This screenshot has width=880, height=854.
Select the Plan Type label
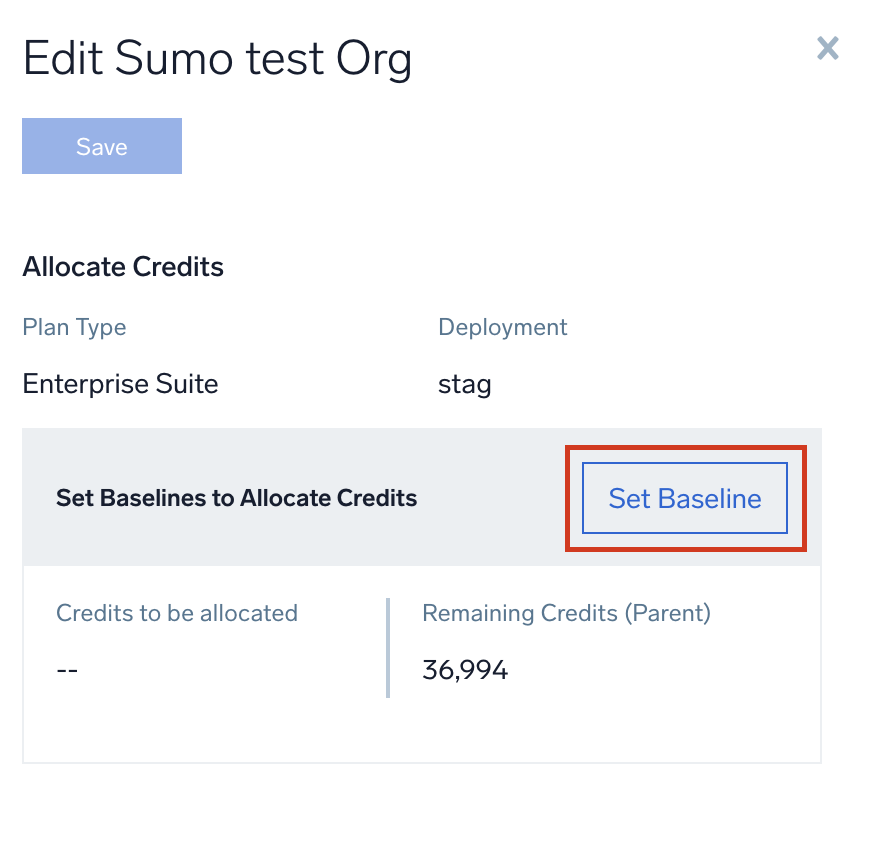click(74, 327)
